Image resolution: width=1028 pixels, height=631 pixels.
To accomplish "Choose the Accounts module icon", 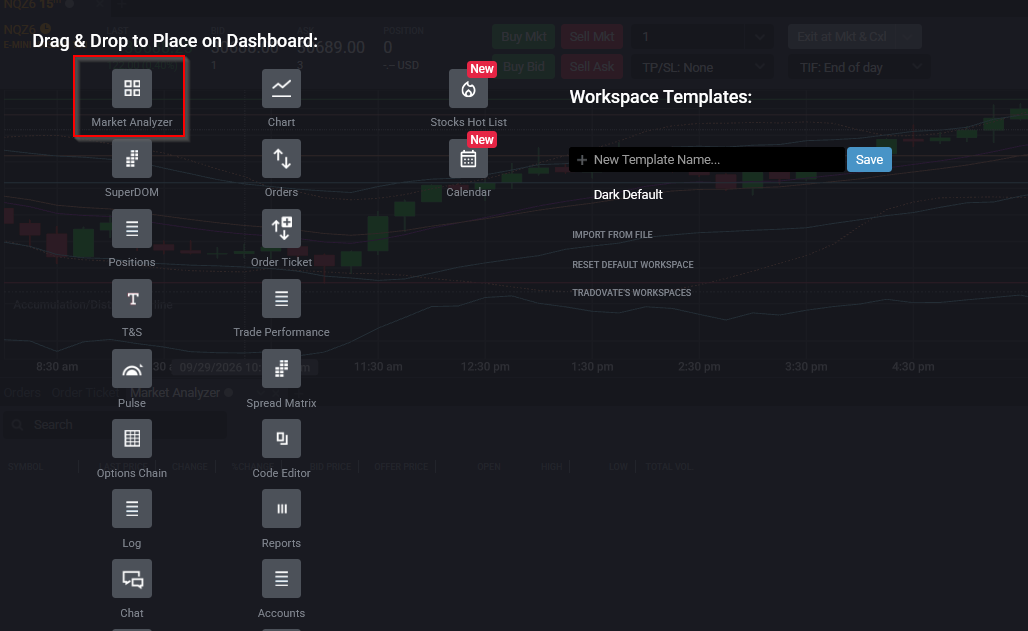I will coord(281,579).
